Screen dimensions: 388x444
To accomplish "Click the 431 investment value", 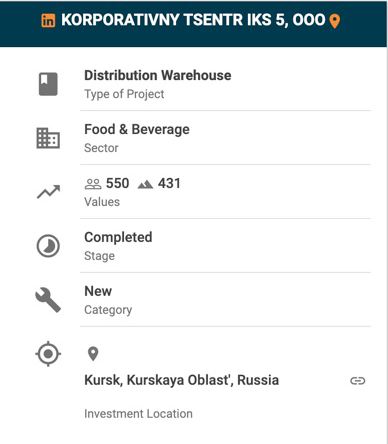I will pos(169,183).
